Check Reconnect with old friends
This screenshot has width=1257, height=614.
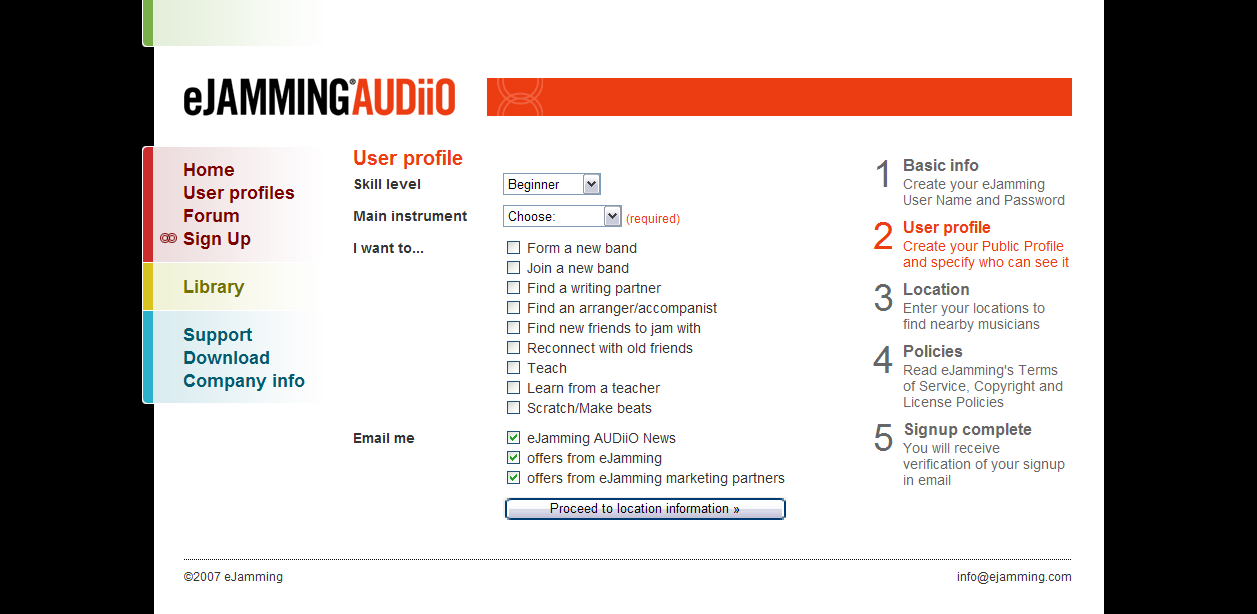point(513,348)
